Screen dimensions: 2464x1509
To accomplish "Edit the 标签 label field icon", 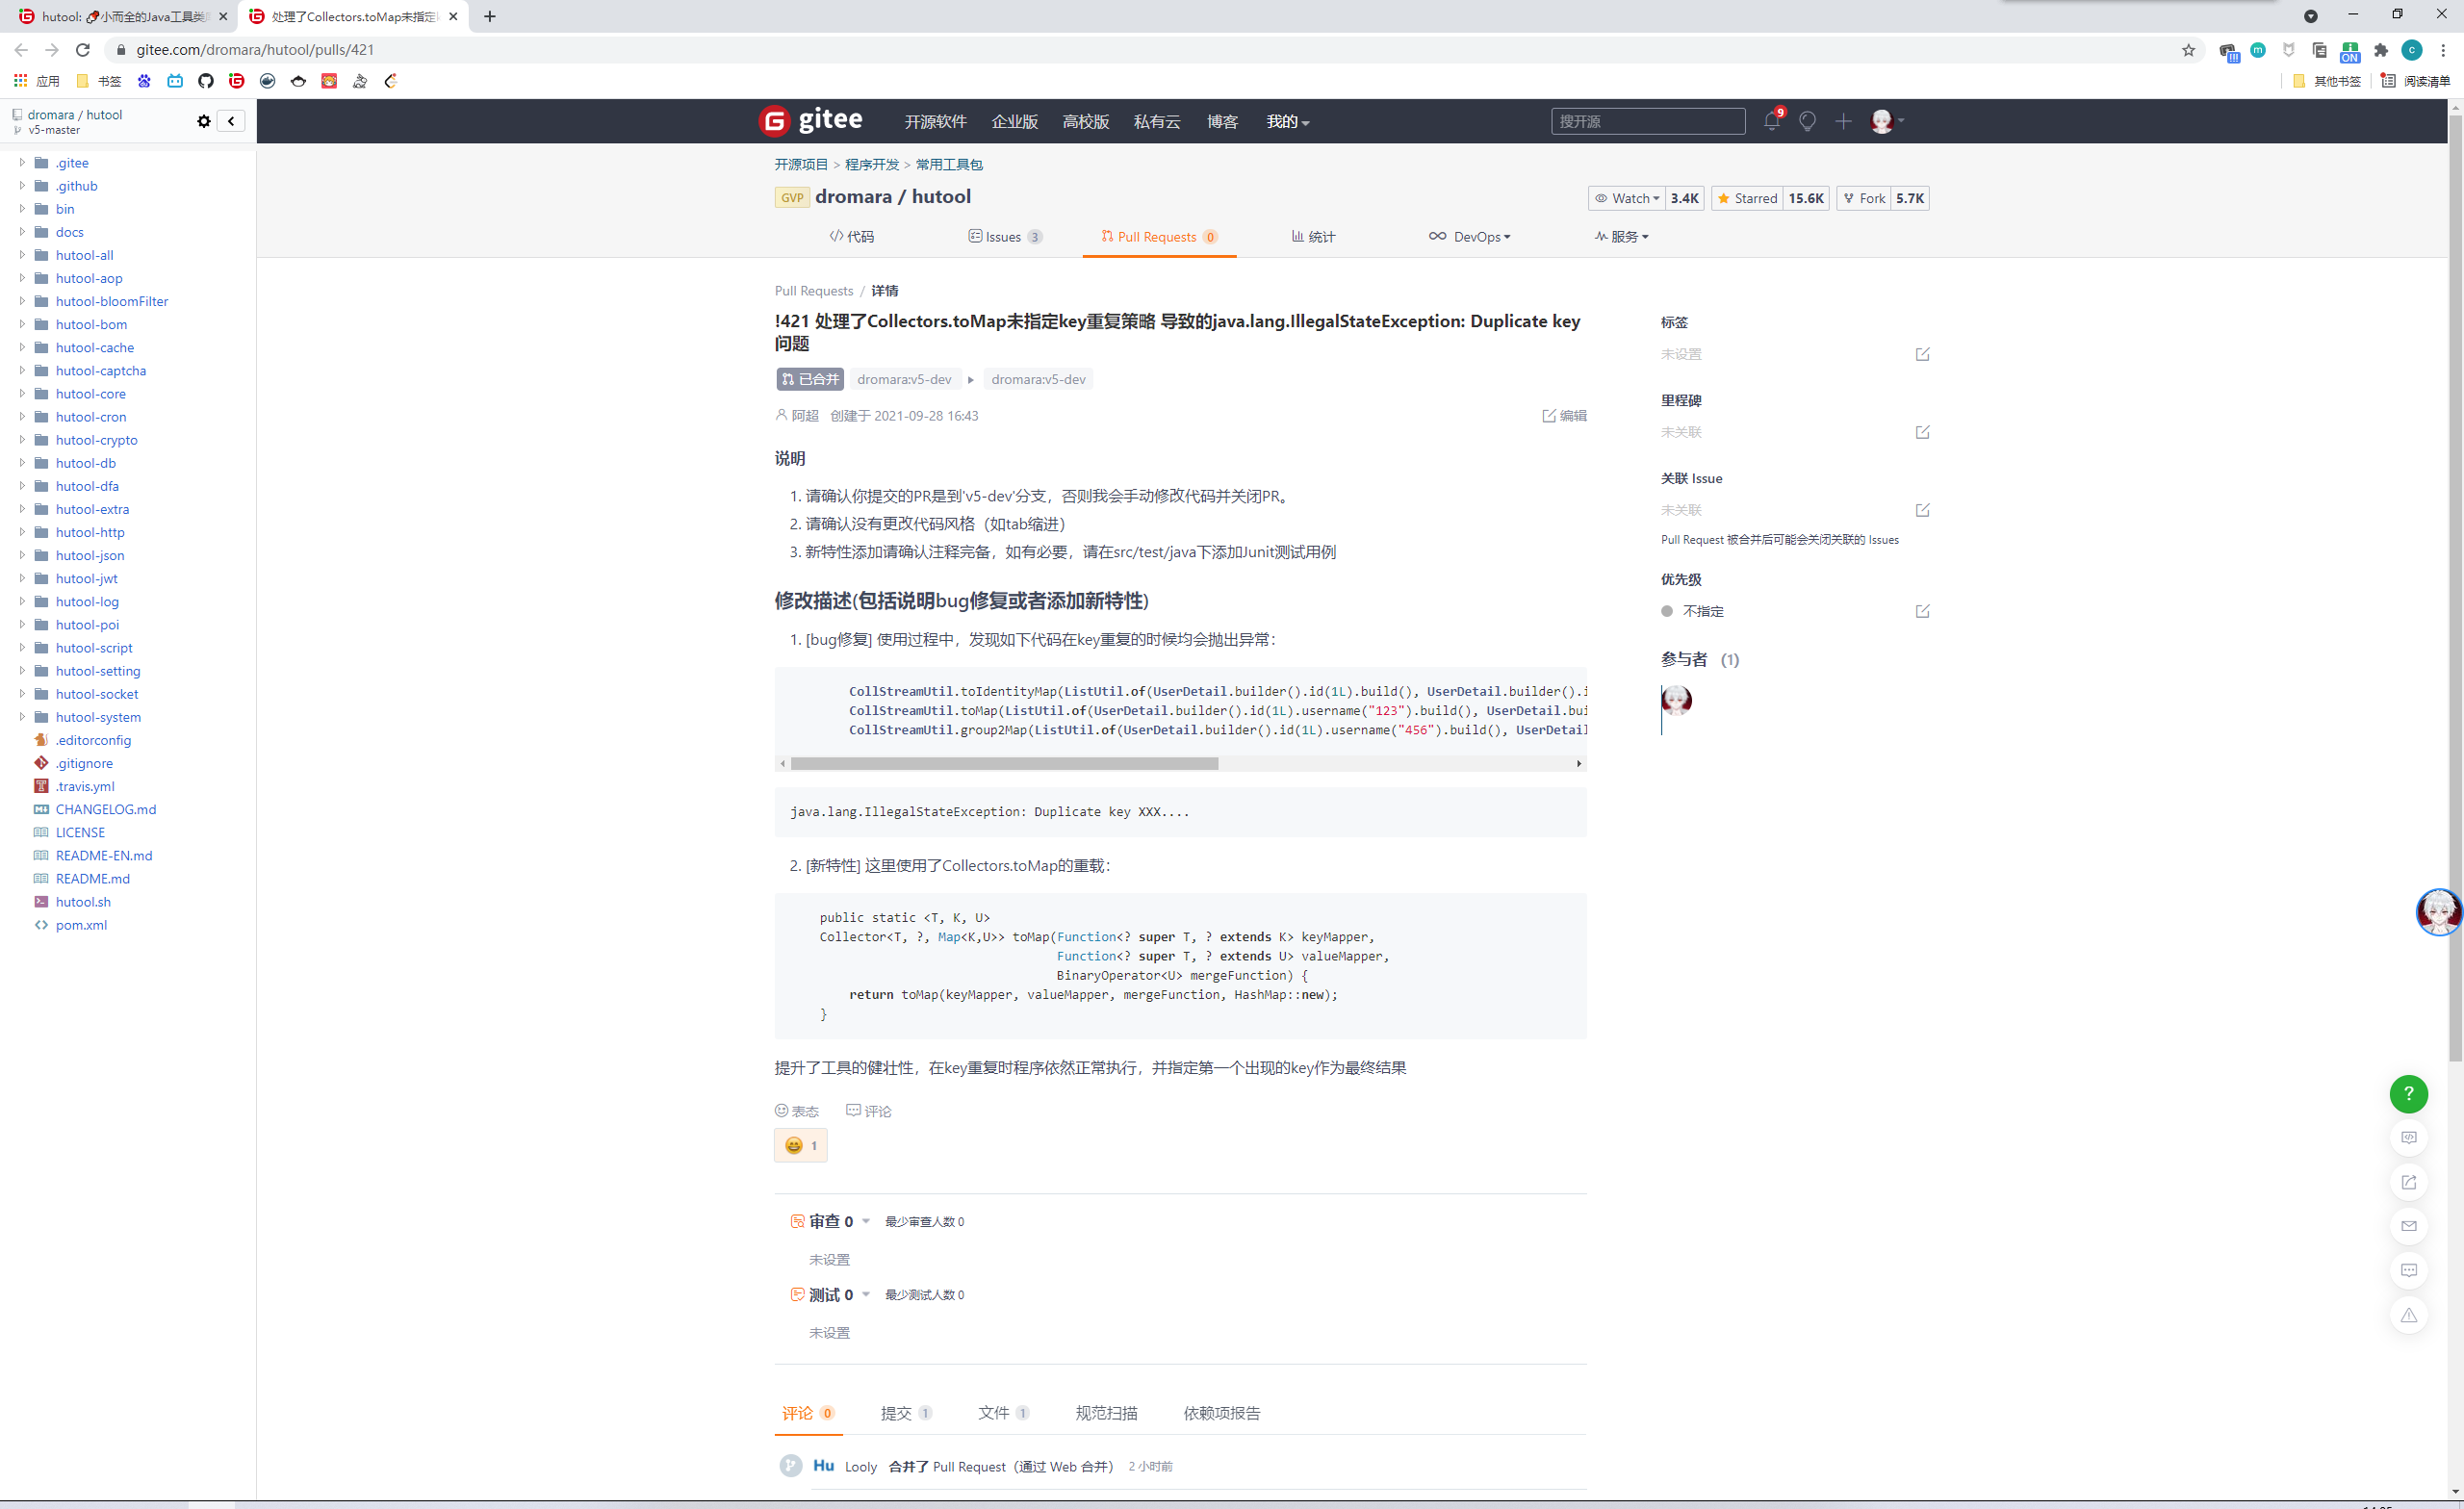I will click(x=1922, y=354).
